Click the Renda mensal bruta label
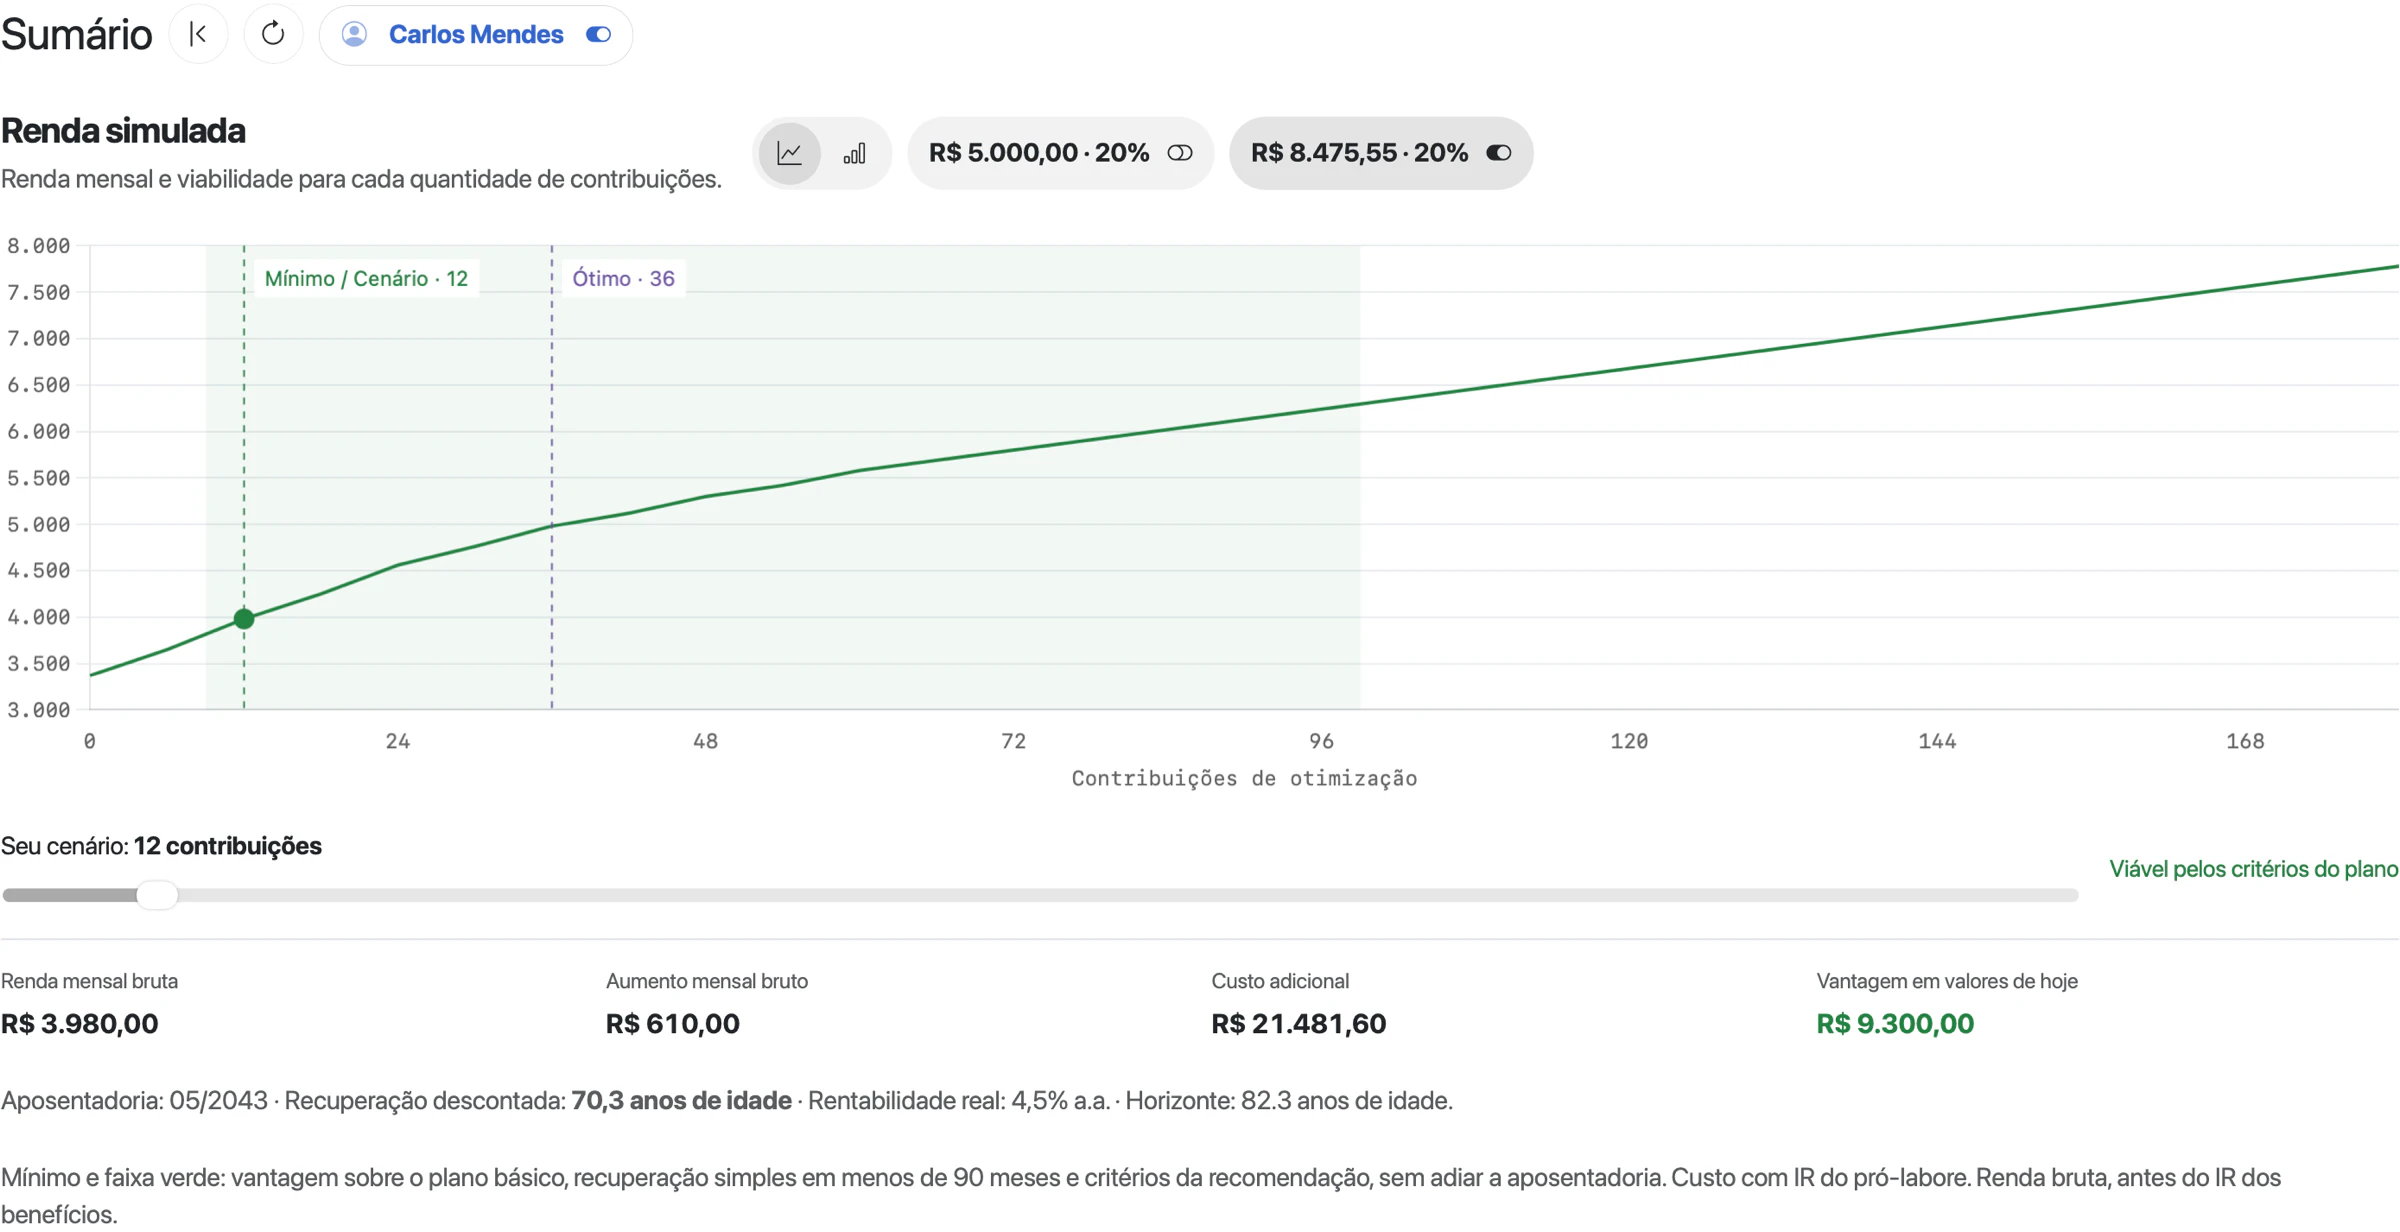 [x=90, y=981]
